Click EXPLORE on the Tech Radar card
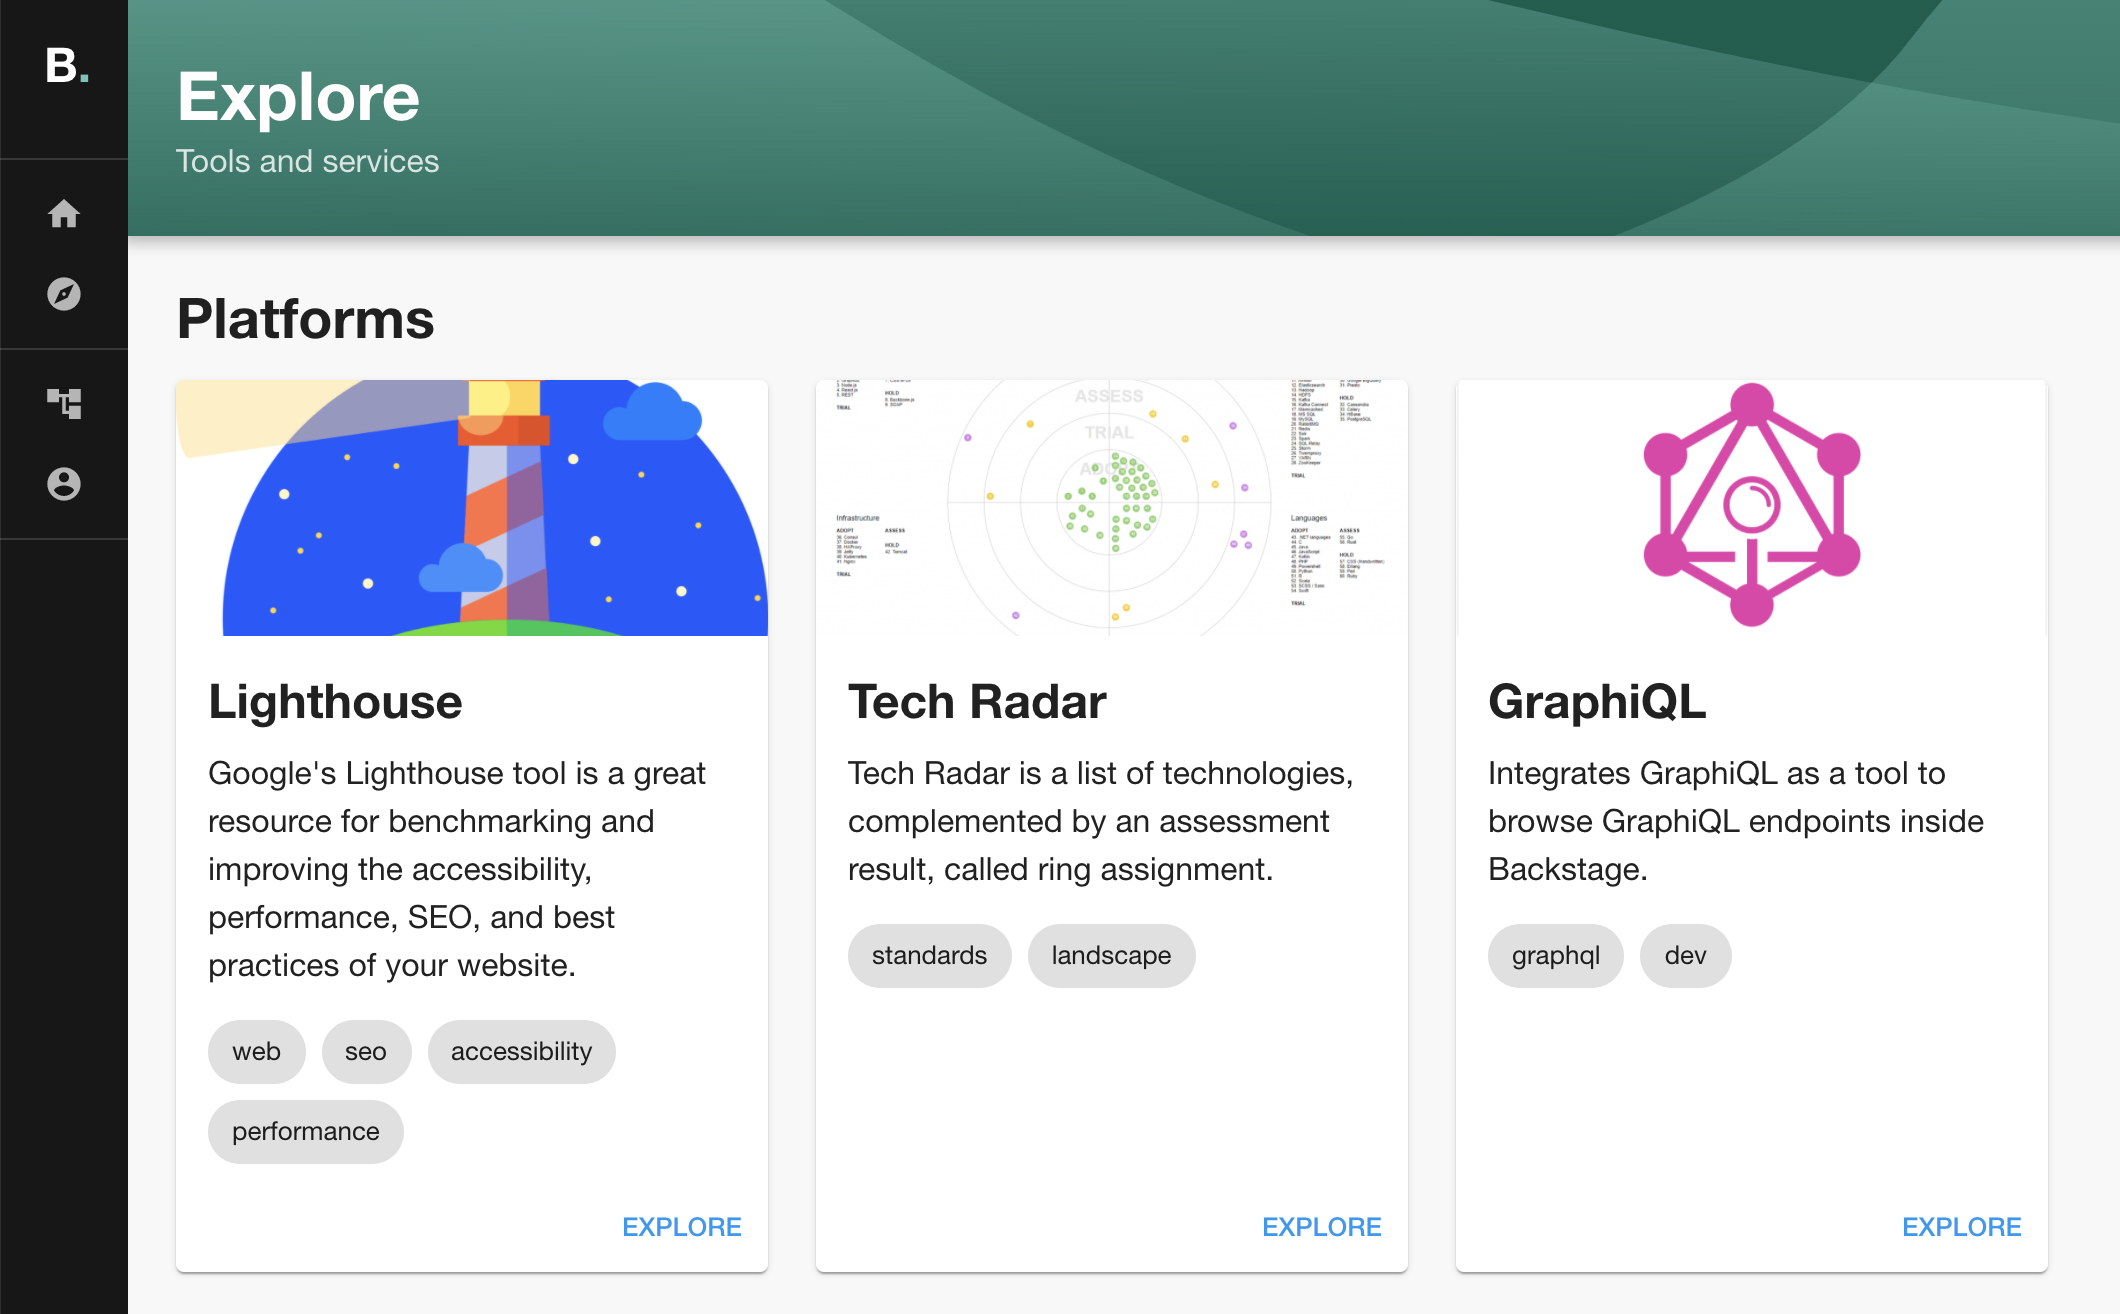2120x1314 pixels. pos(1322,1227)
